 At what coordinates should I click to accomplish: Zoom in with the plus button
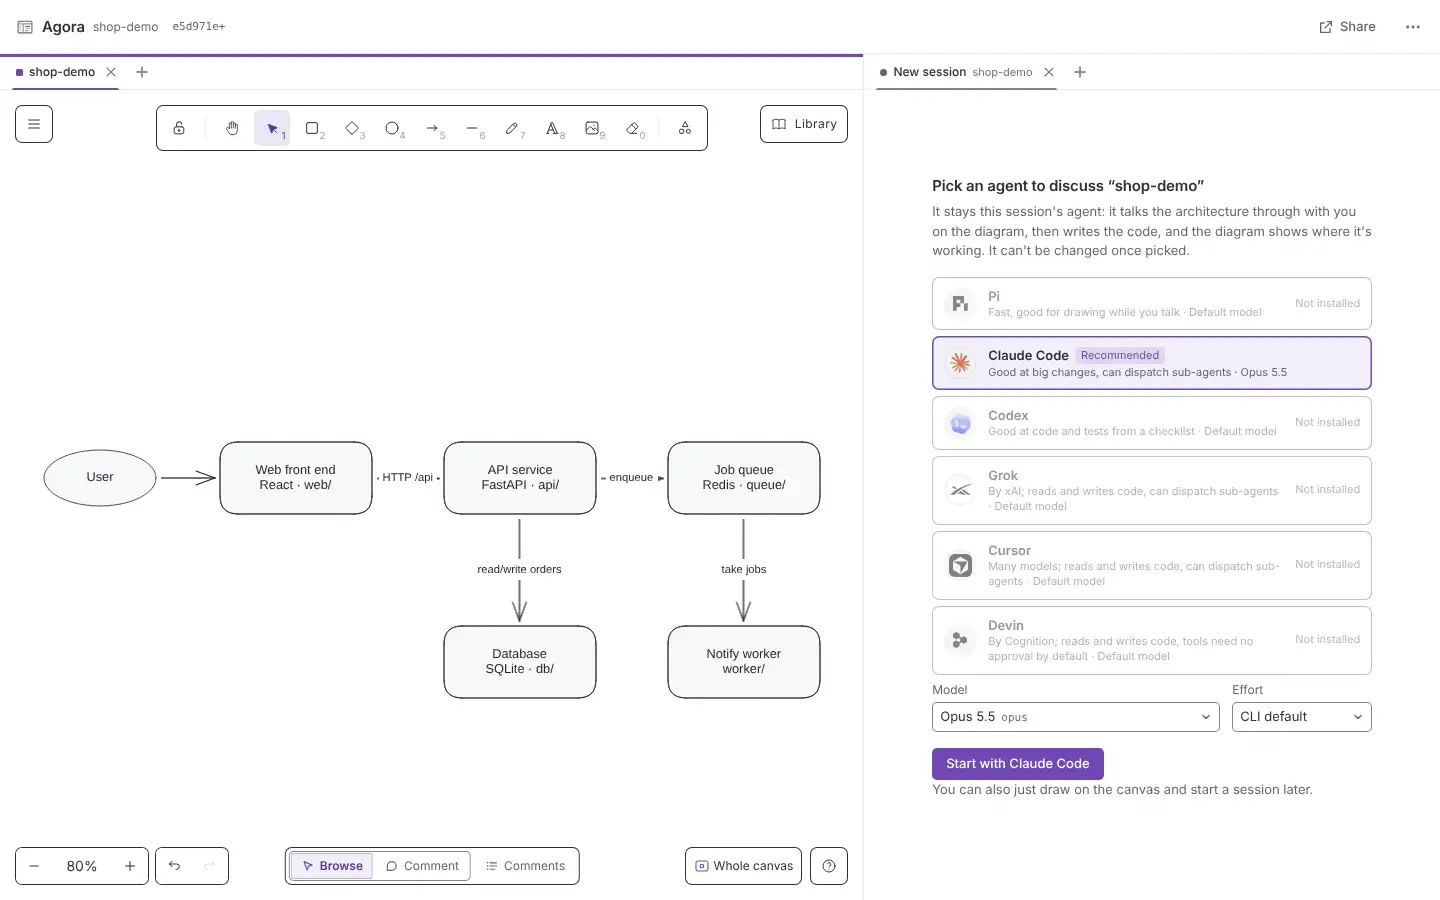[x=130, y=866]
